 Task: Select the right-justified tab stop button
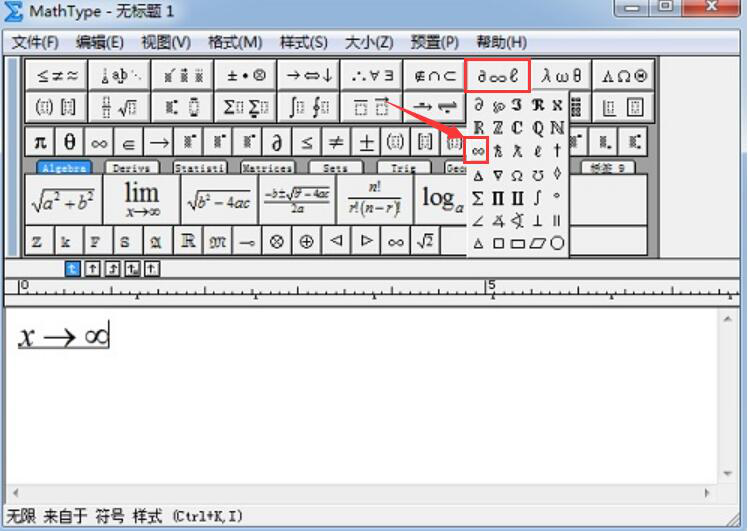click(112, 269)
